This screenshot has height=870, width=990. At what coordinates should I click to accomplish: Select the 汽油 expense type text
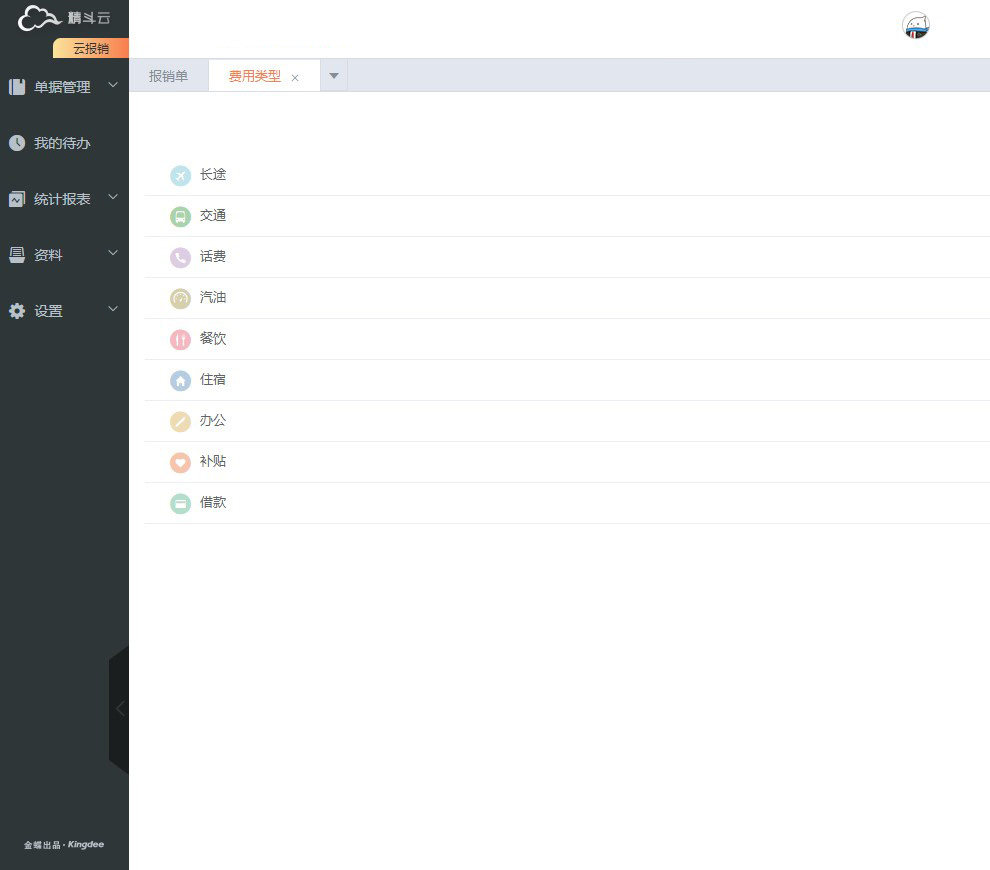coord(213,297)
